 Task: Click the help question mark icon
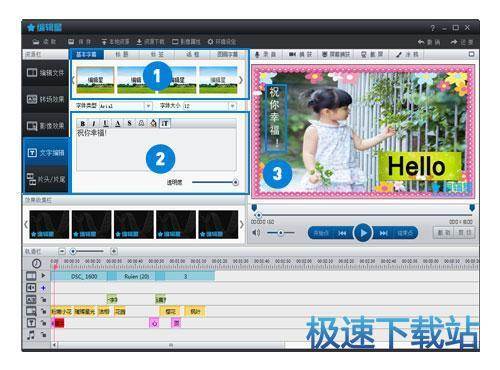point(433,28)
